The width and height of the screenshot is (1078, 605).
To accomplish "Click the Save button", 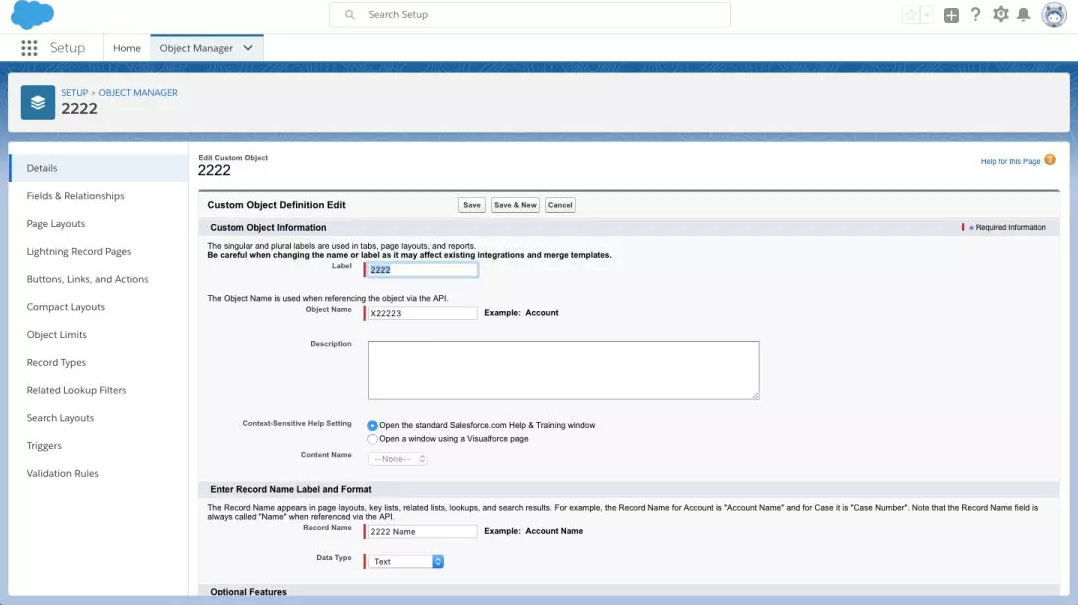I will coord(472,205).
